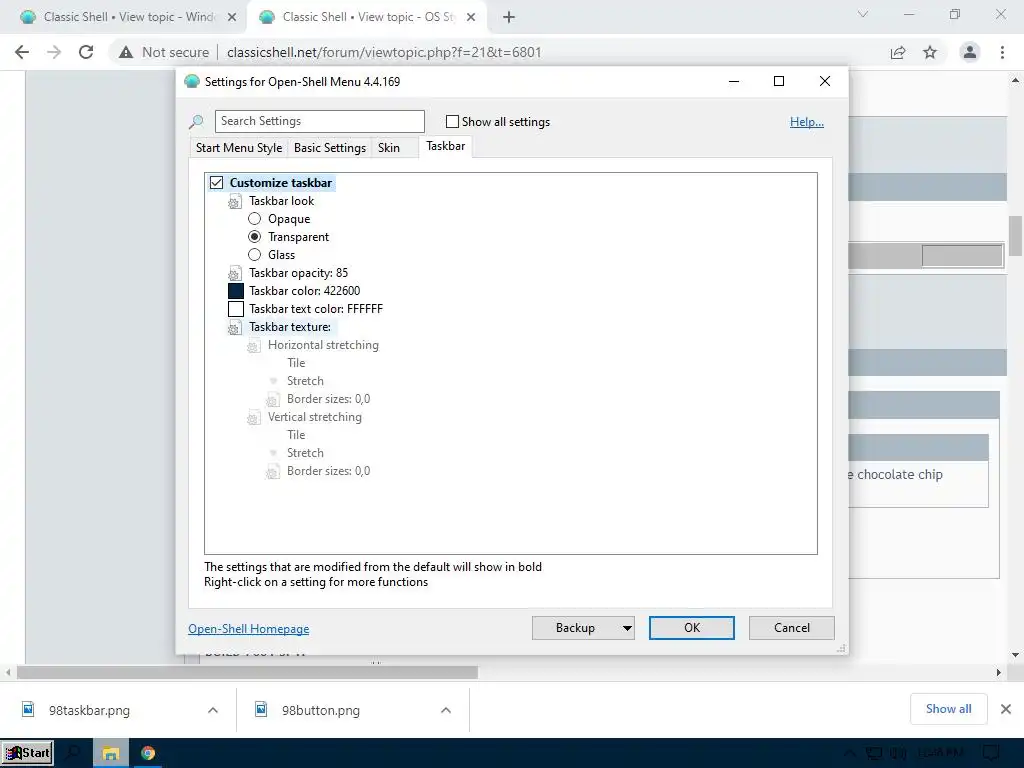Select the Taskbar texture setting
The height and width of the screenshot is (768, 1024).
290,327
